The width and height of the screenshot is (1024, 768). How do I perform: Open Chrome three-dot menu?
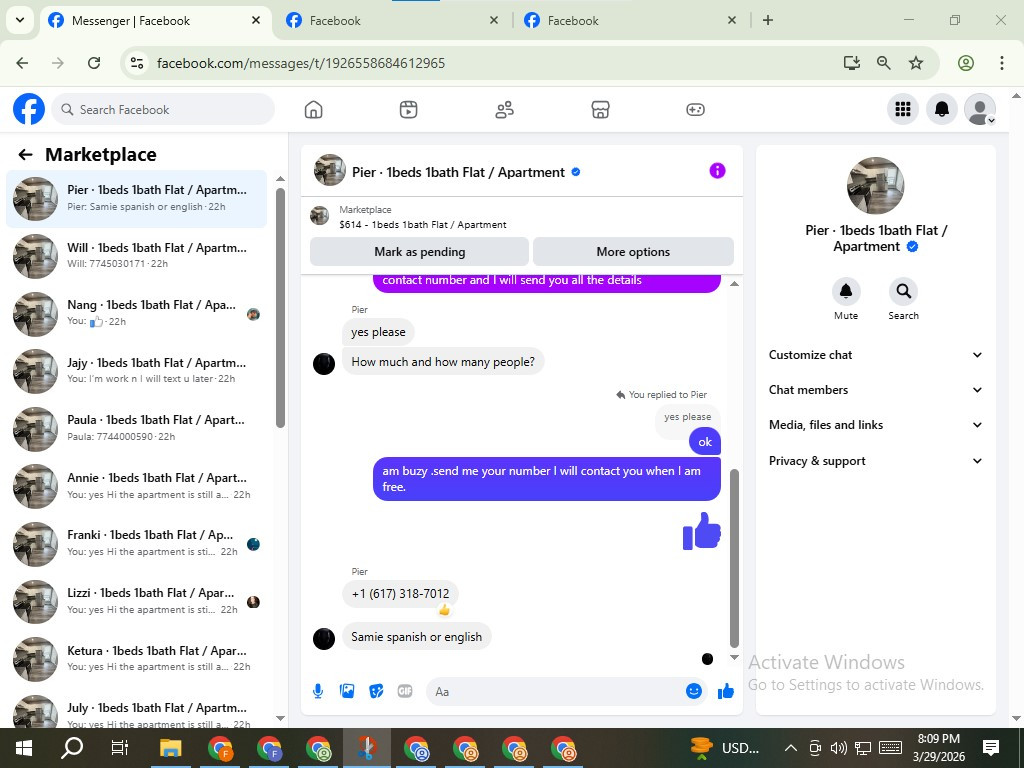[x=1001, y=63]
